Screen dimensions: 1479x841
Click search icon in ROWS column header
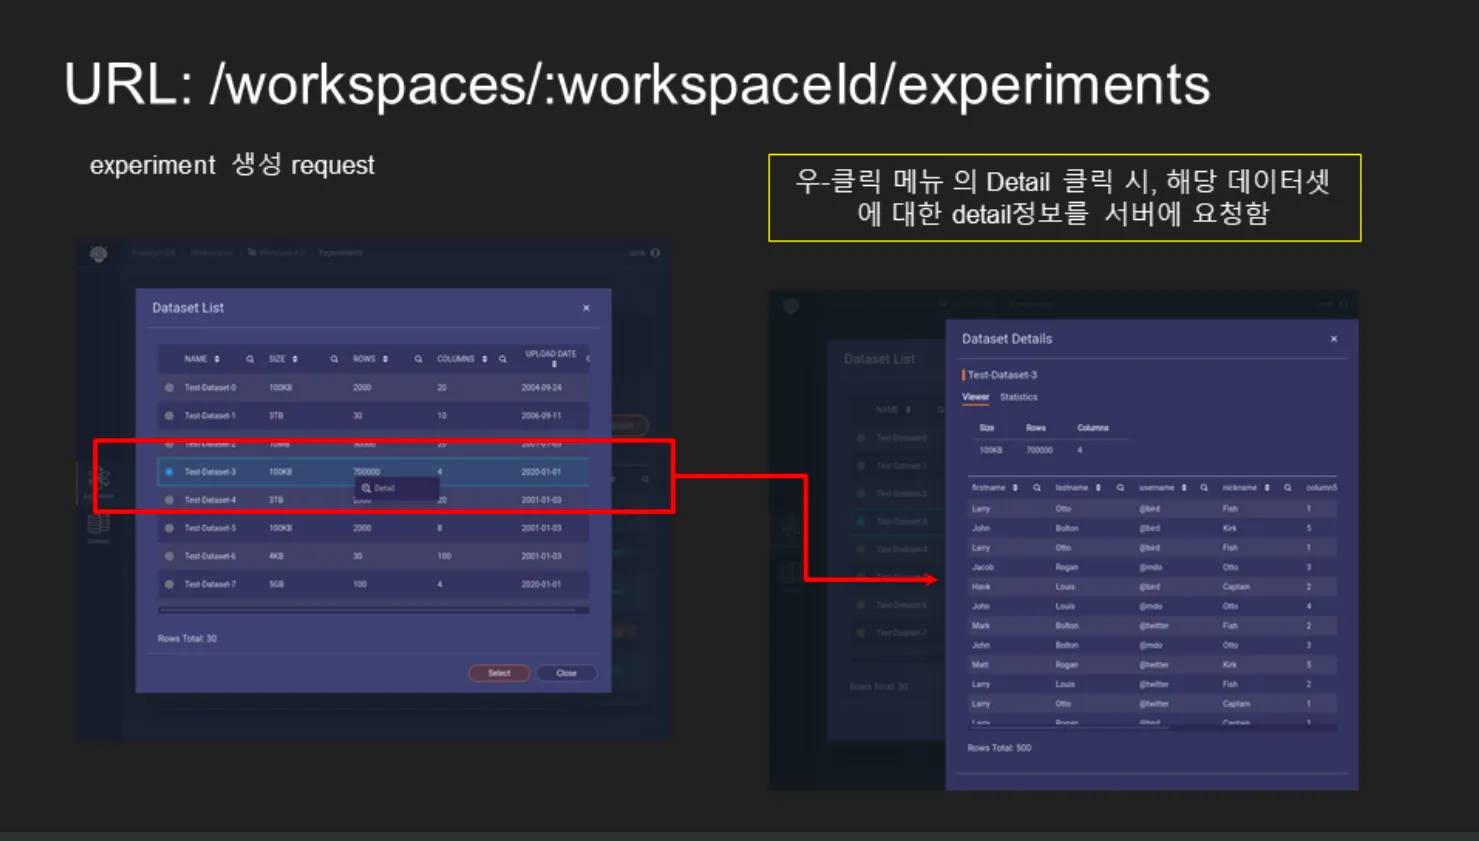click(418, 359)
